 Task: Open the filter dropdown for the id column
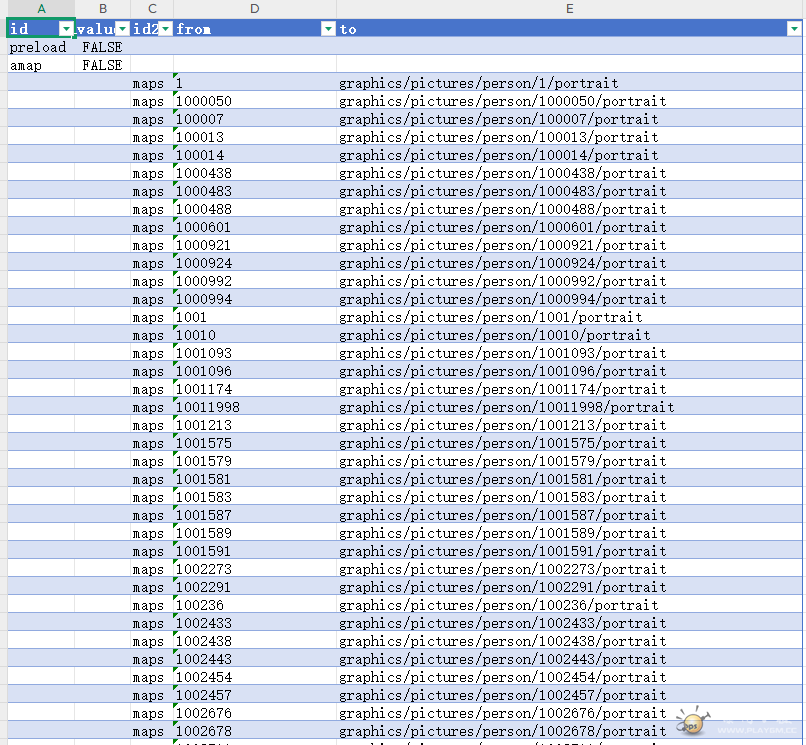tap(66, 29)
